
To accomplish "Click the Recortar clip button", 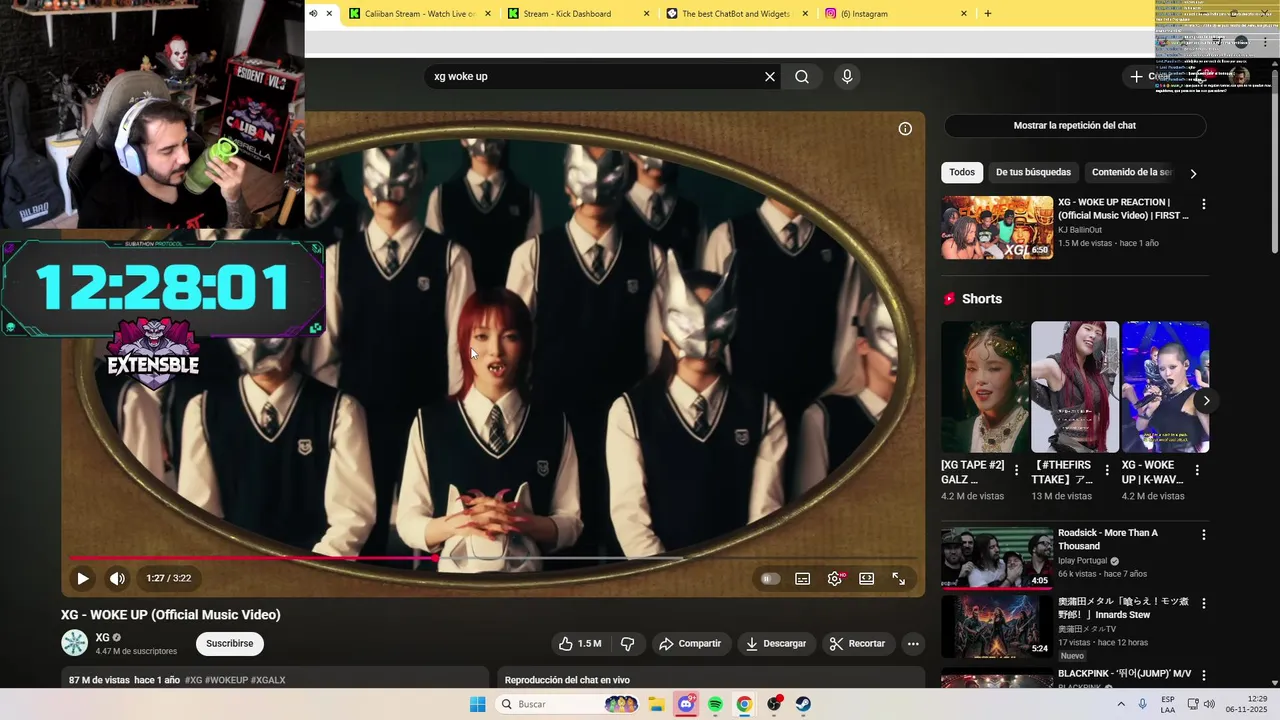I will (858, 644).
